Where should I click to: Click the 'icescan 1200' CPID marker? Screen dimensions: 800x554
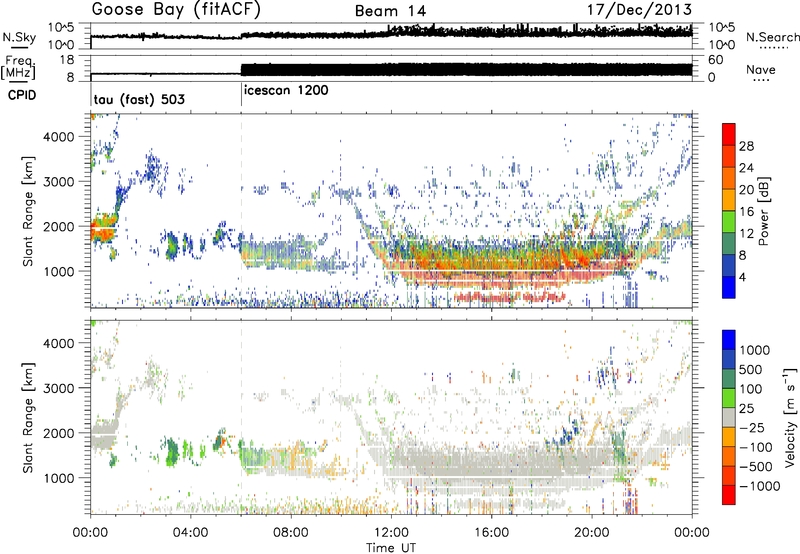(286, 90)
